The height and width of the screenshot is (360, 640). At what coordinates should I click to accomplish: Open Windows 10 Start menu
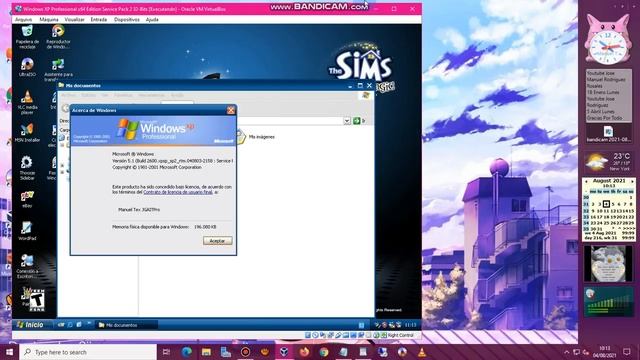[x=9, y=352]
